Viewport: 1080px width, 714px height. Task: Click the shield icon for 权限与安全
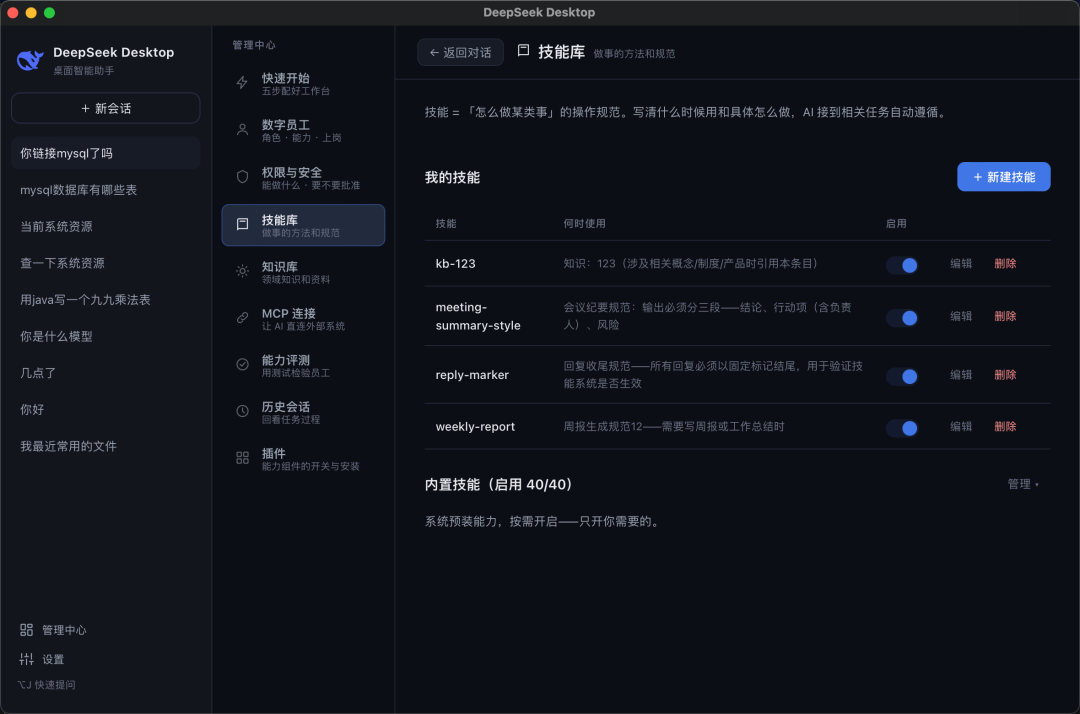[x=242, y=177]
